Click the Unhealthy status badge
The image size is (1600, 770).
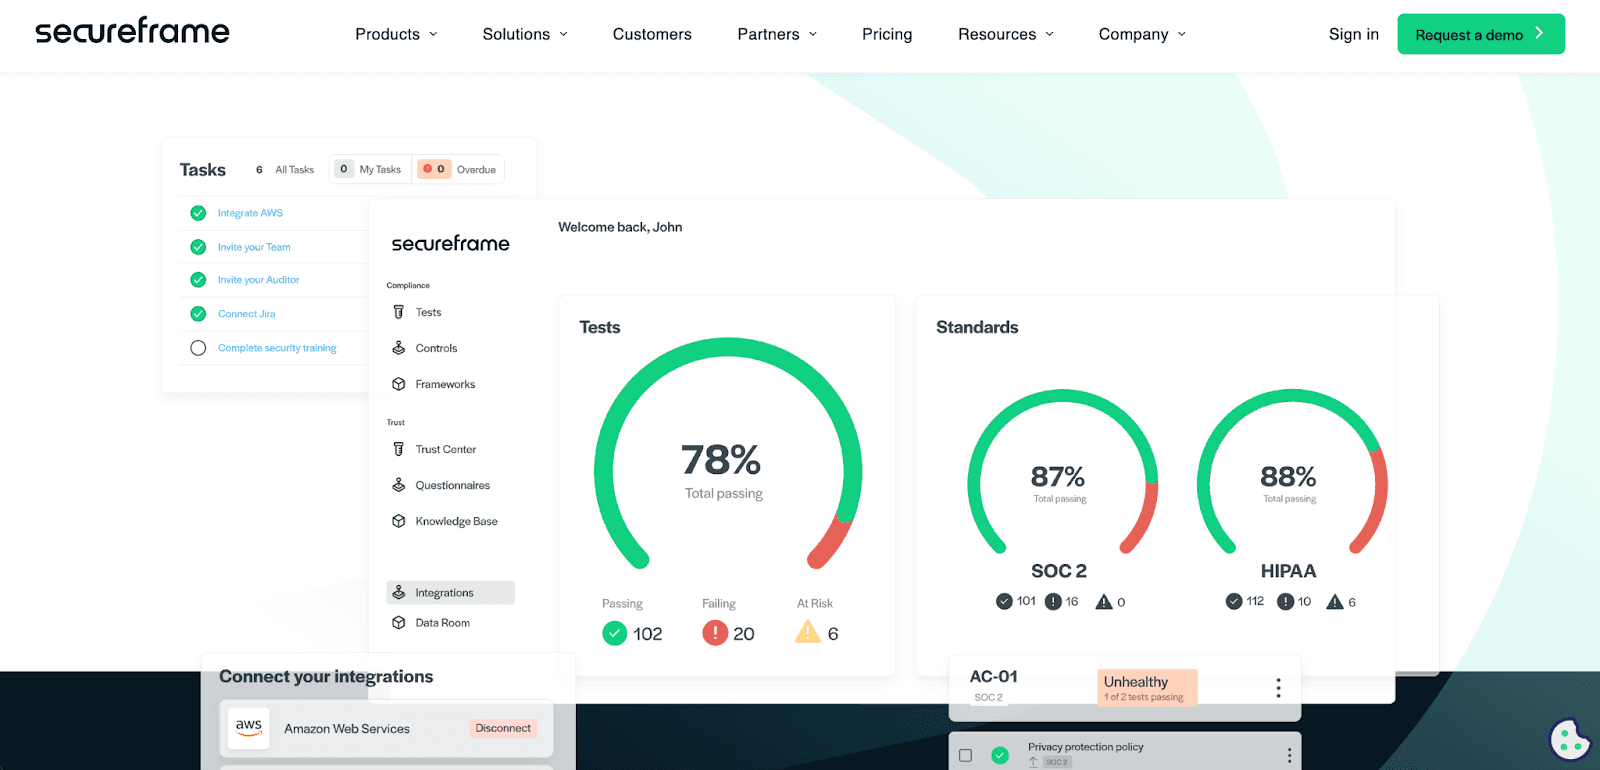click(x=1147, y=687)
